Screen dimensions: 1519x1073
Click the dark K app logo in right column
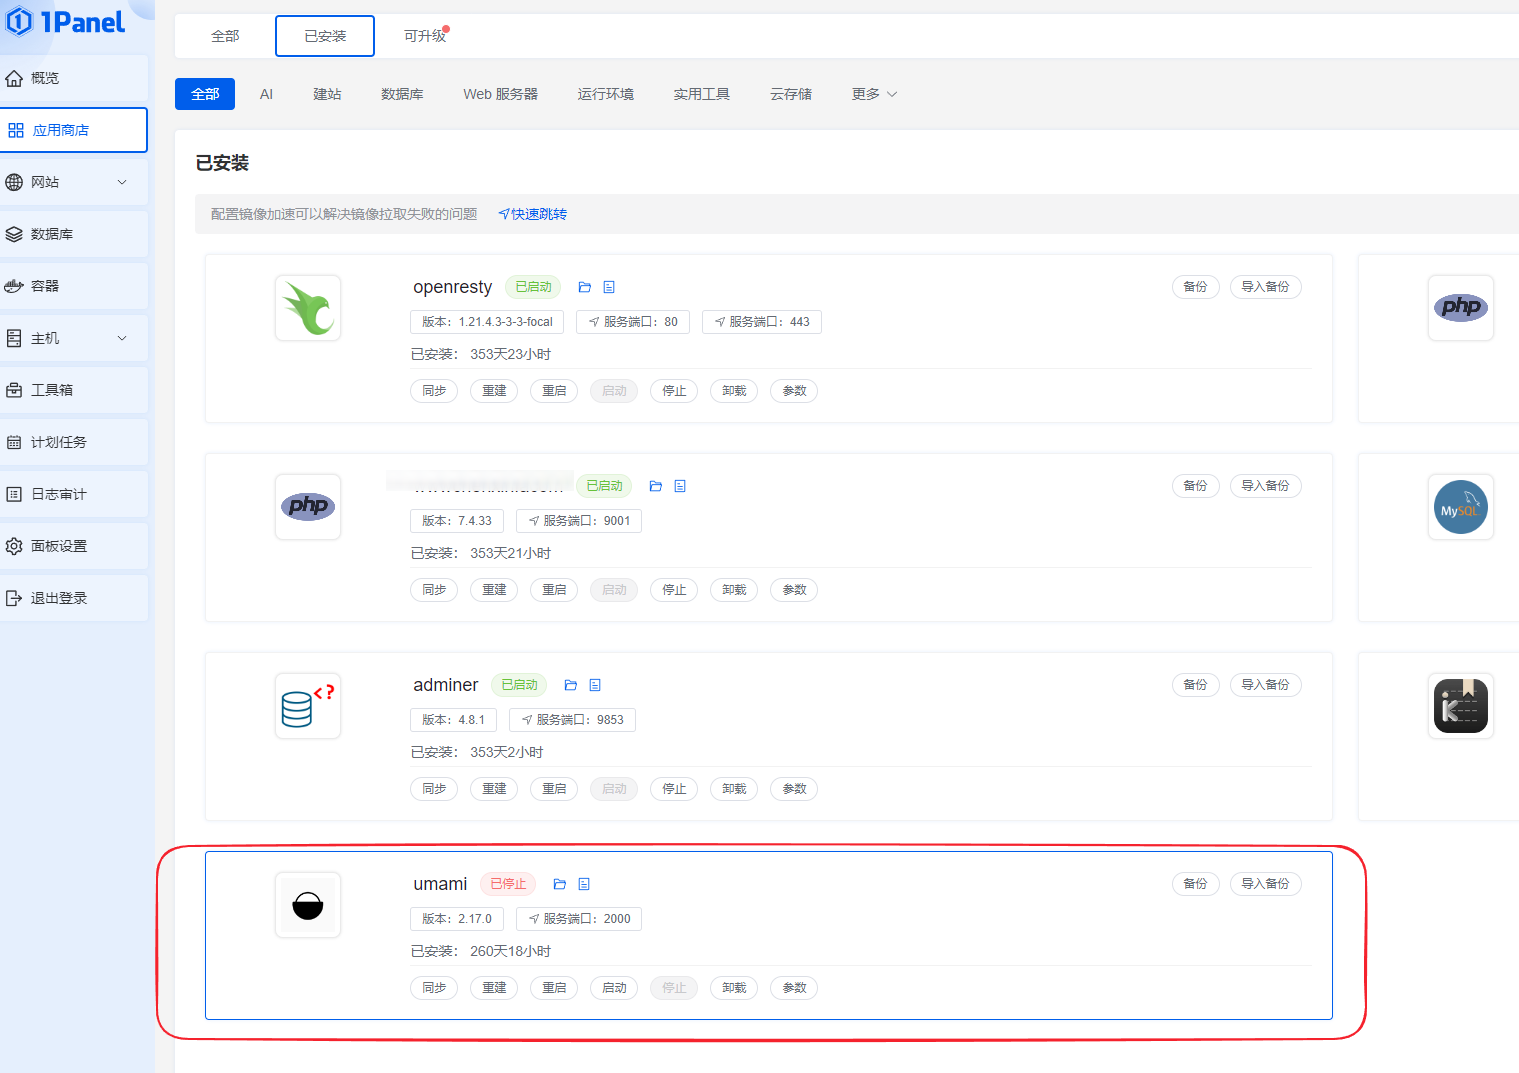[x=1461, y=706]
